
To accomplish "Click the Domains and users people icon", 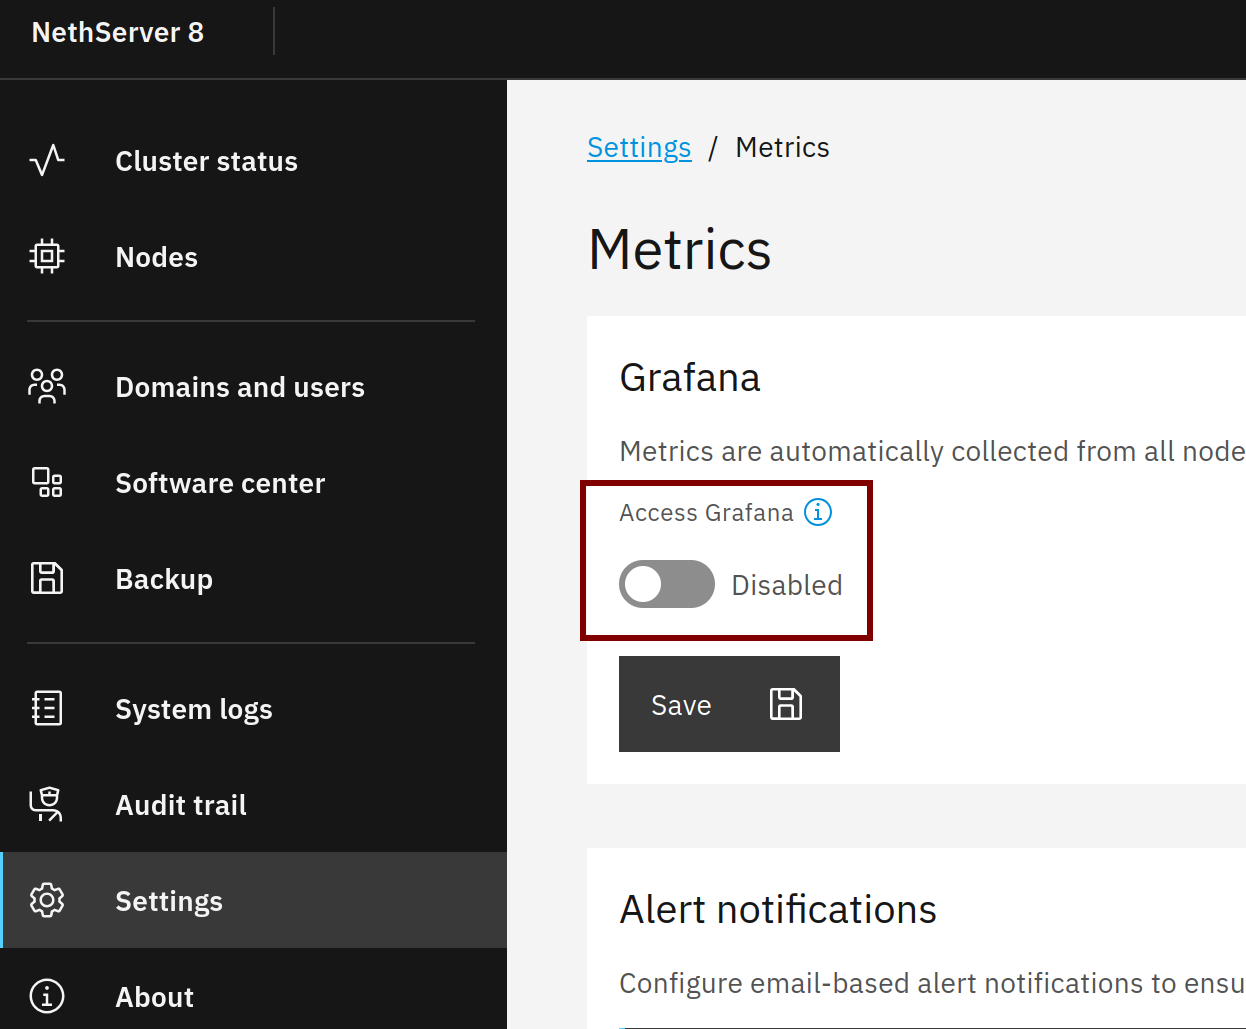I will [x=47, y=386].
